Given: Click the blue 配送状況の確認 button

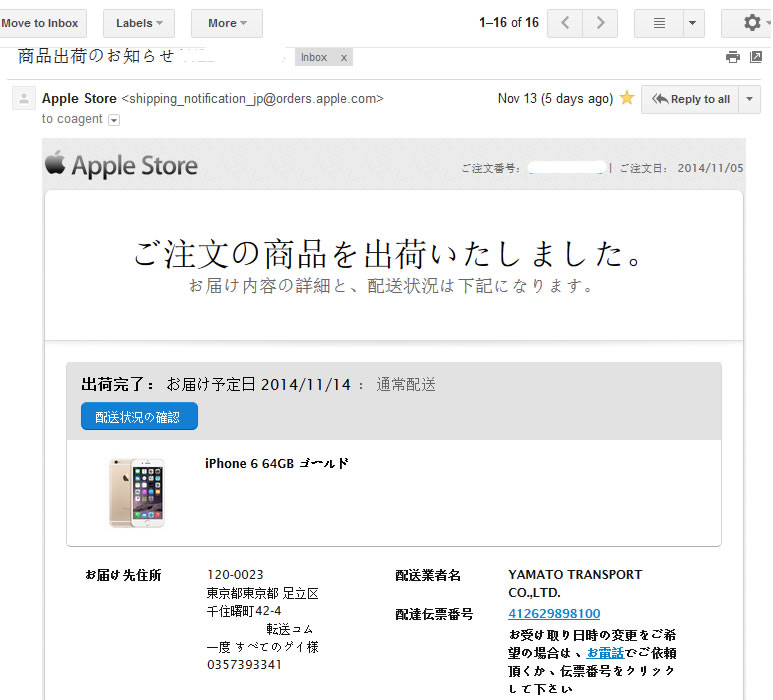Looking at the screenshot, I should [139, 417].
